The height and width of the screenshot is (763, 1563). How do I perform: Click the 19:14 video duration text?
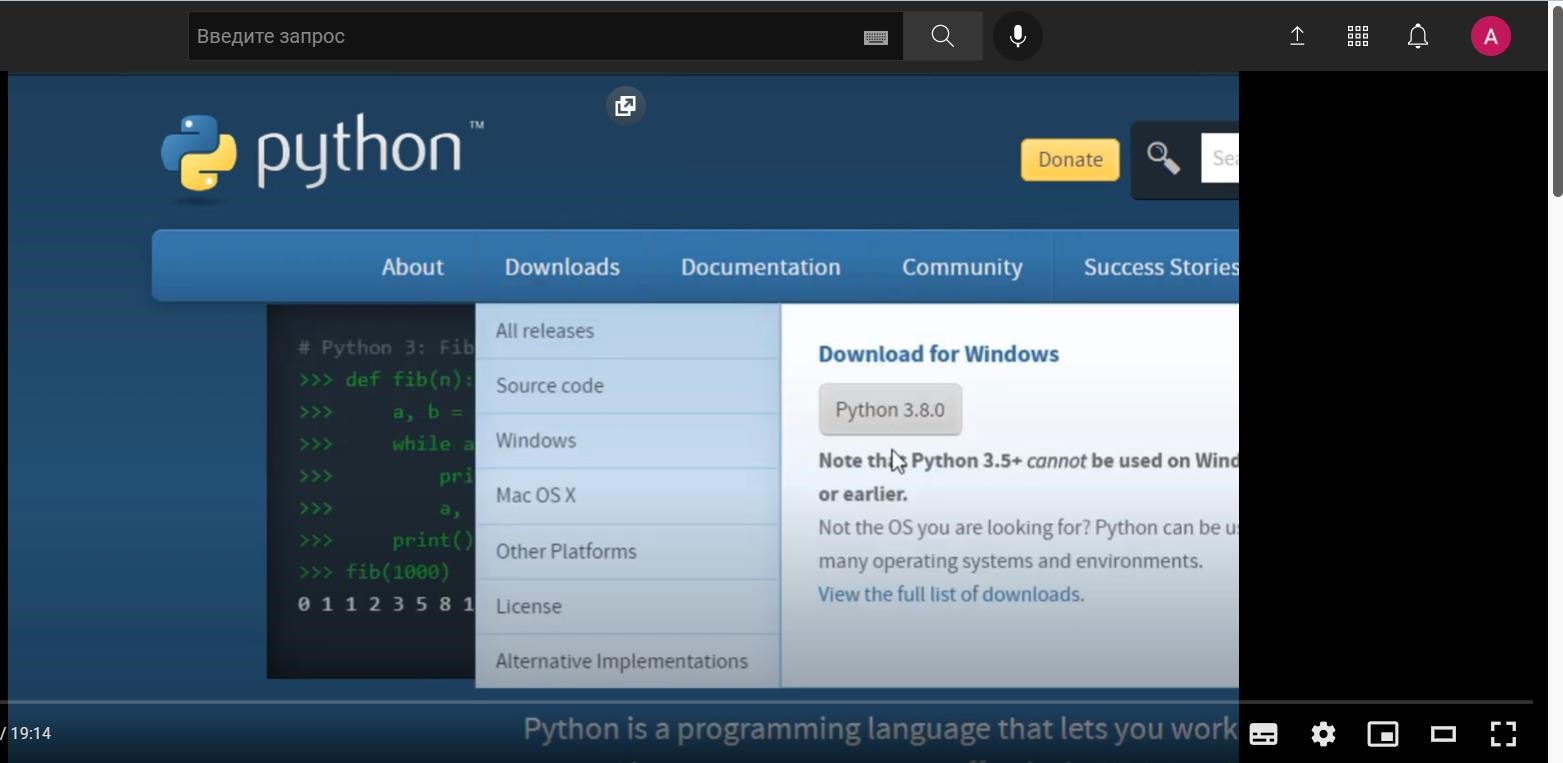(31, 733)
